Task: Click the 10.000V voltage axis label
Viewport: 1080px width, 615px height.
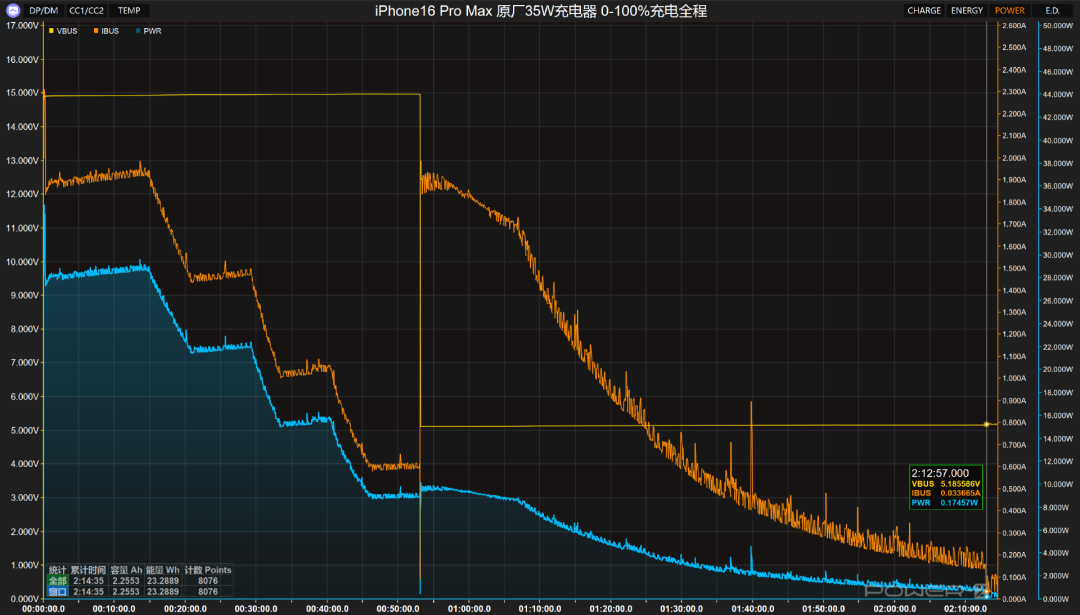Action: [x=22, y=262]
